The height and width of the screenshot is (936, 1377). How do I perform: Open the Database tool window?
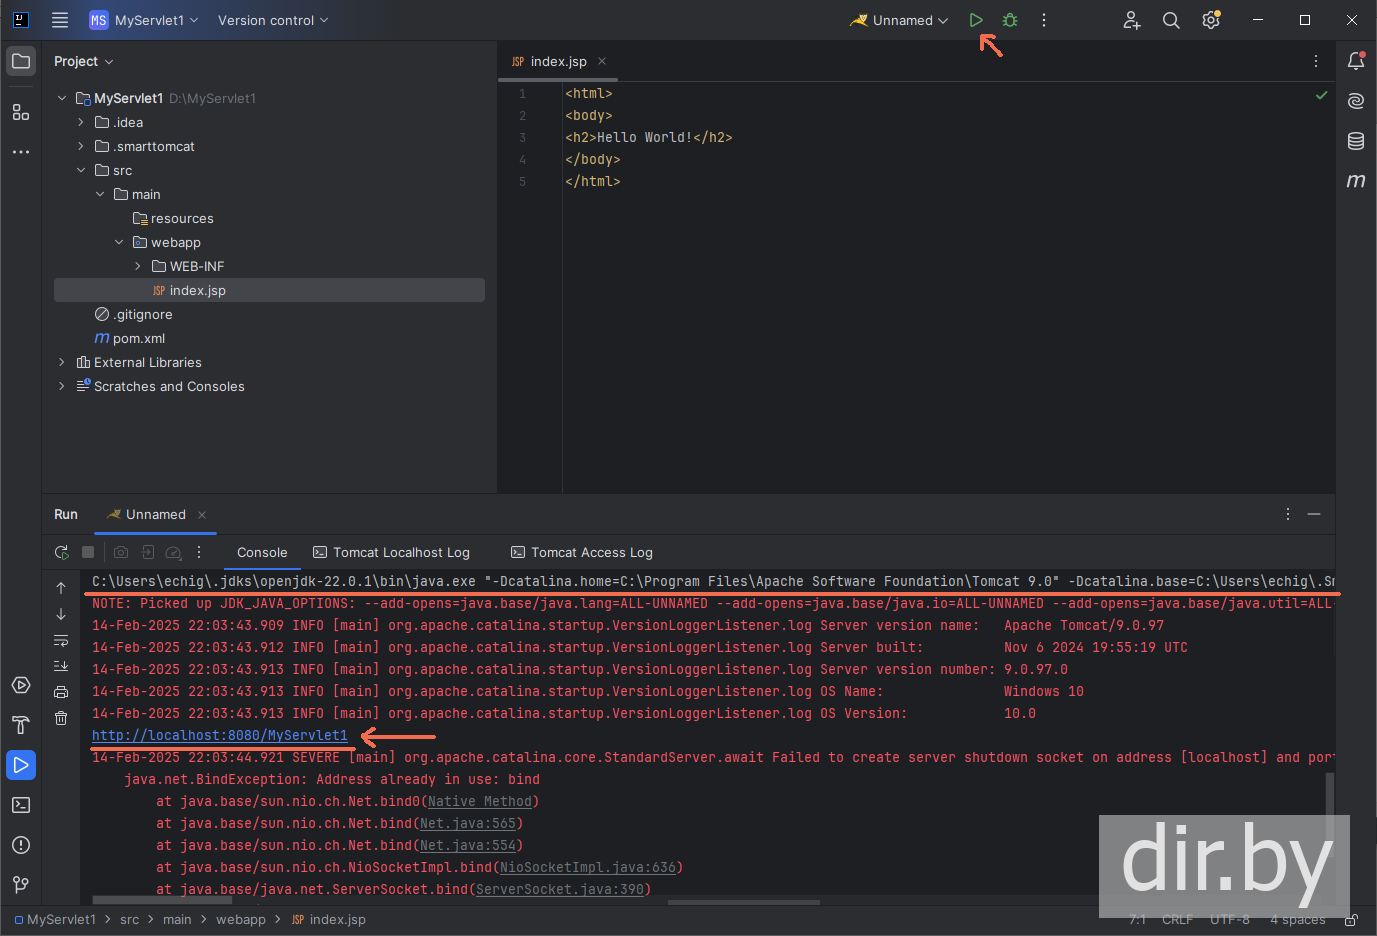(1356, 141)
